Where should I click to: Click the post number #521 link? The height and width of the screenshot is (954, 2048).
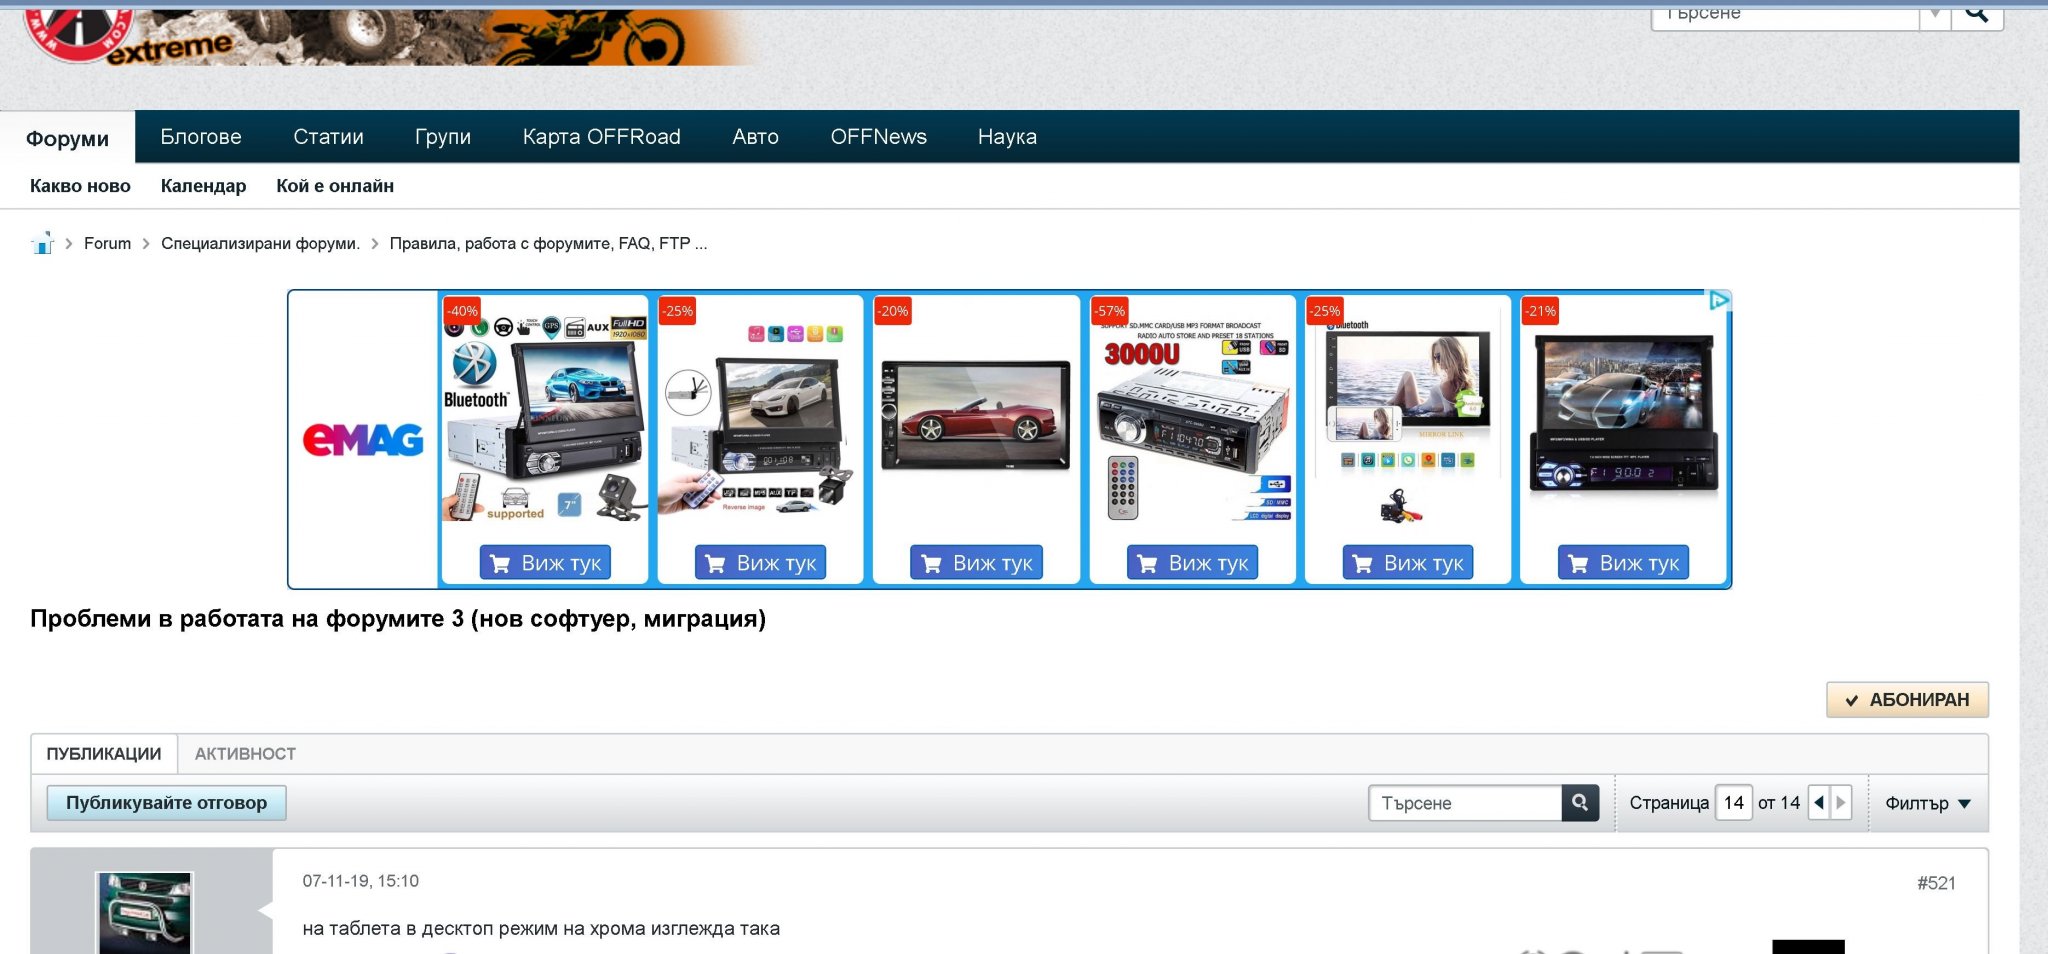click(x=1936, y=883)
